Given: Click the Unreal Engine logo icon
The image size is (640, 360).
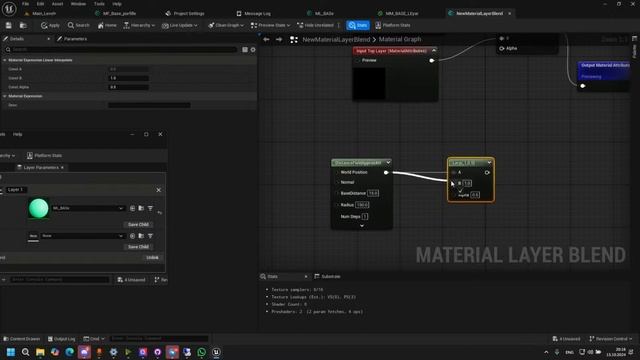Looking at the screenshot, I should (9, 8).
